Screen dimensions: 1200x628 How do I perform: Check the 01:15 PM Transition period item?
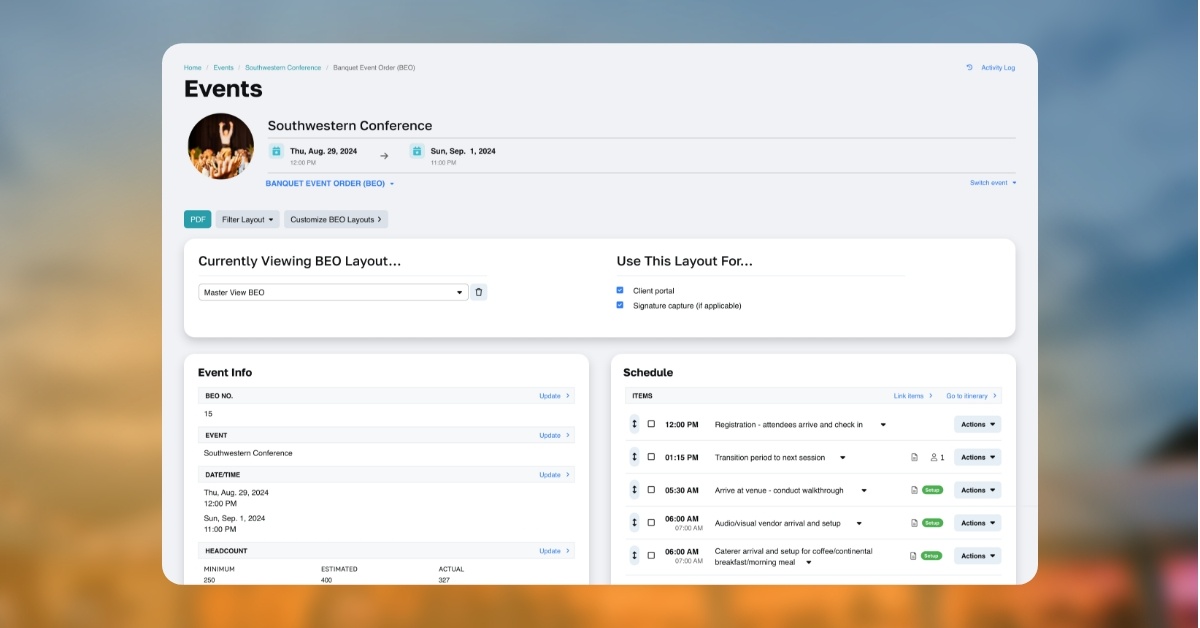point(651,457)
